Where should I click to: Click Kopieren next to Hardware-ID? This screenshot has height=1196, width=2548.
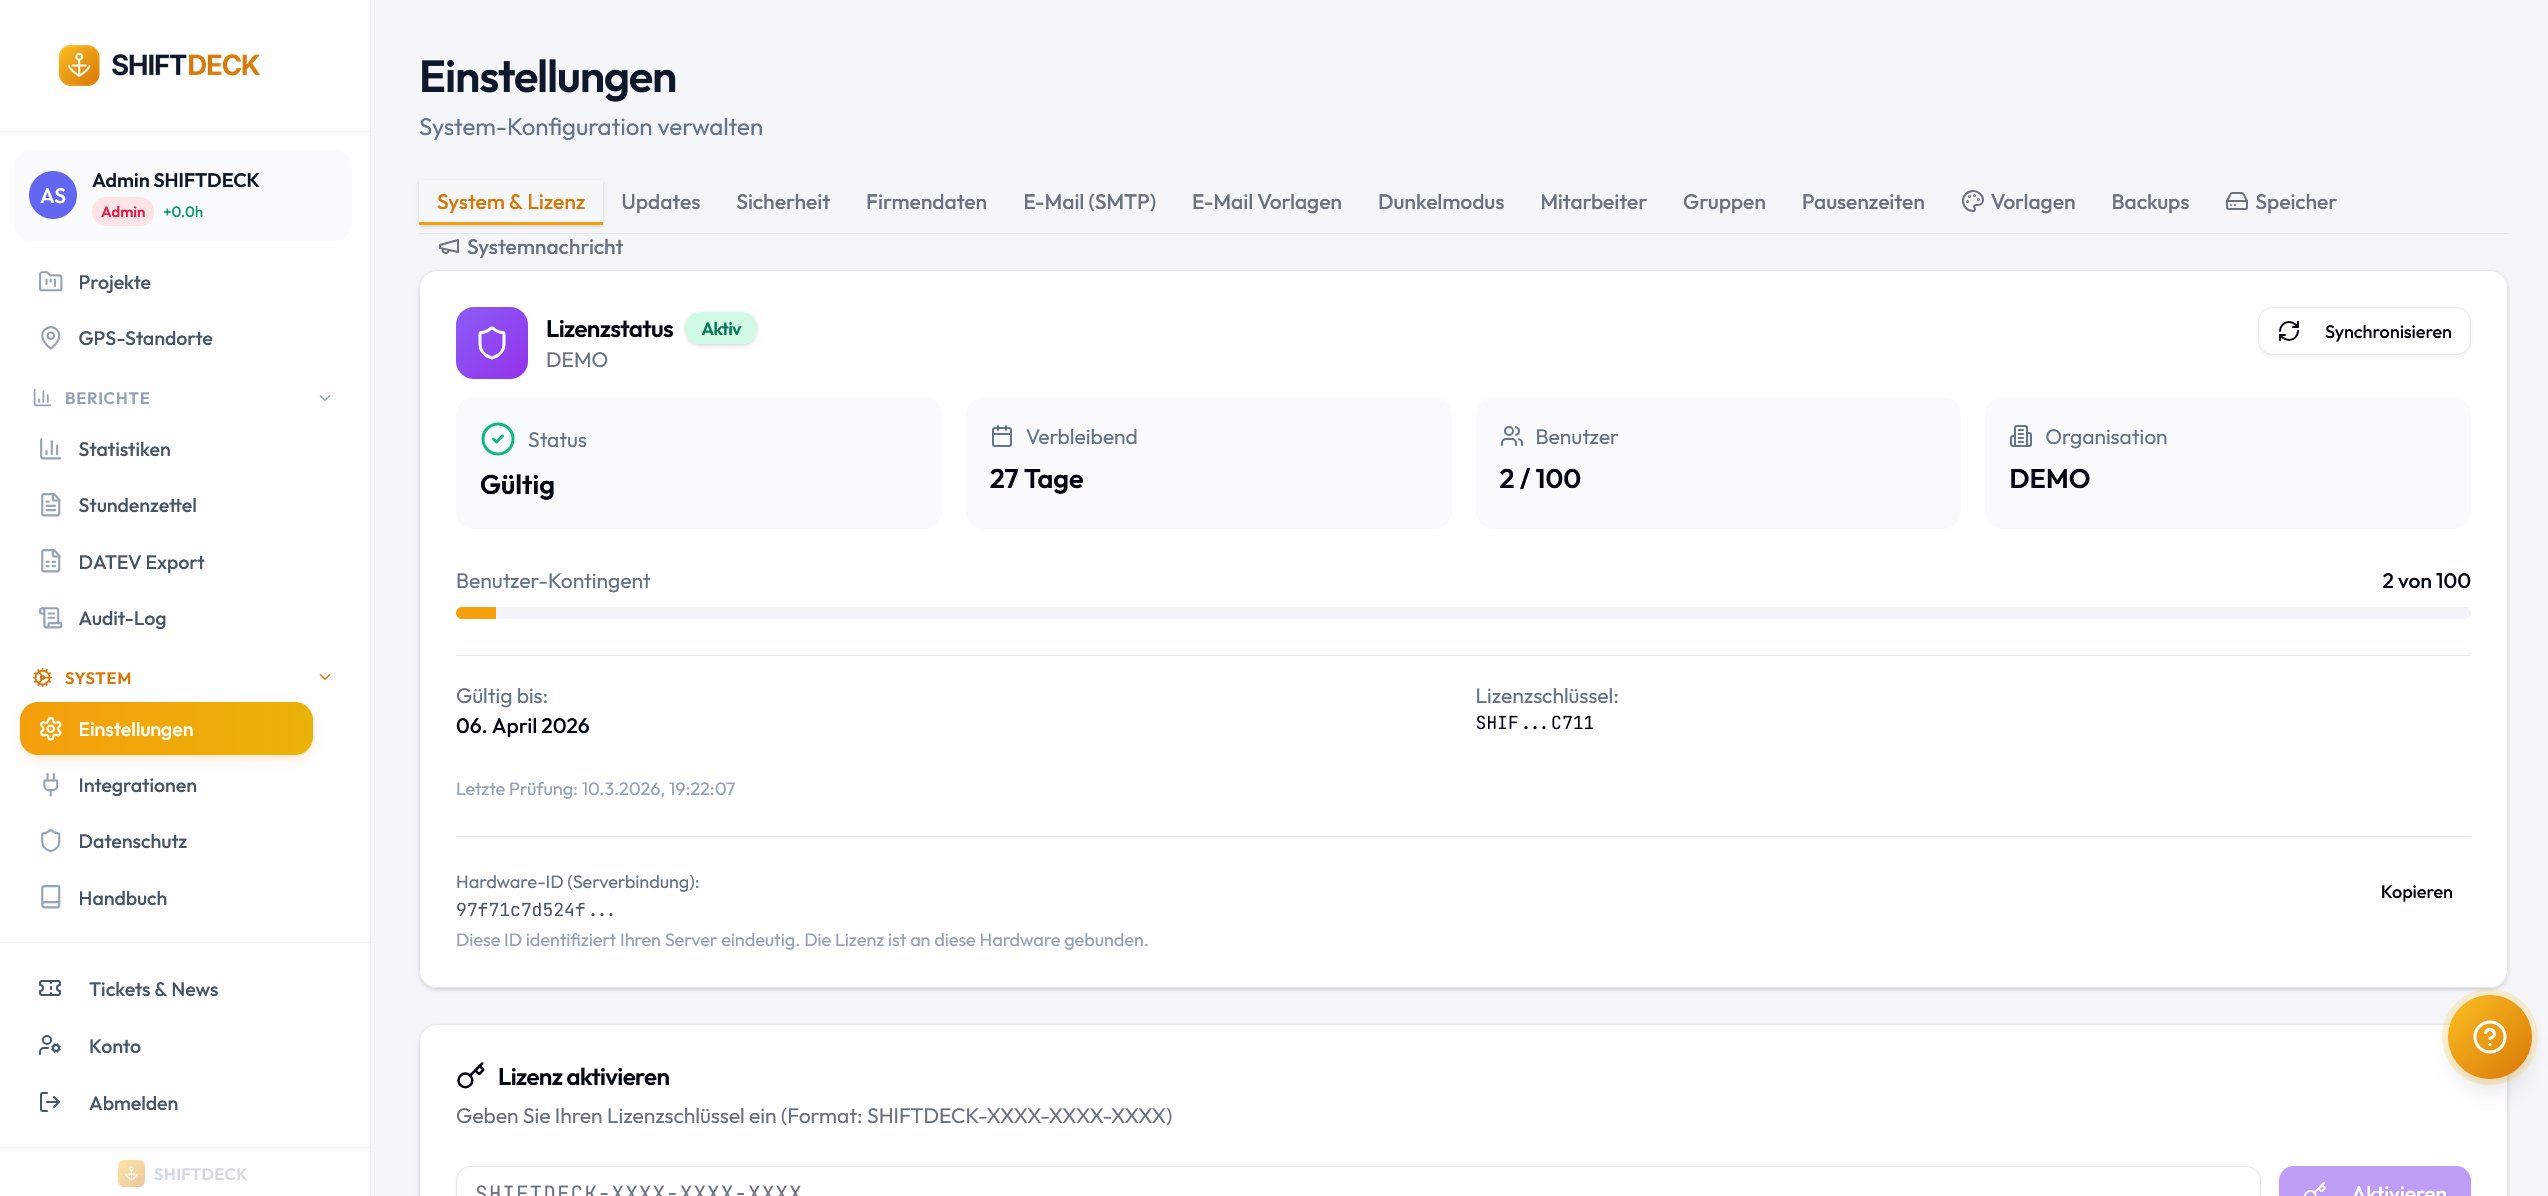(2415, 892)
